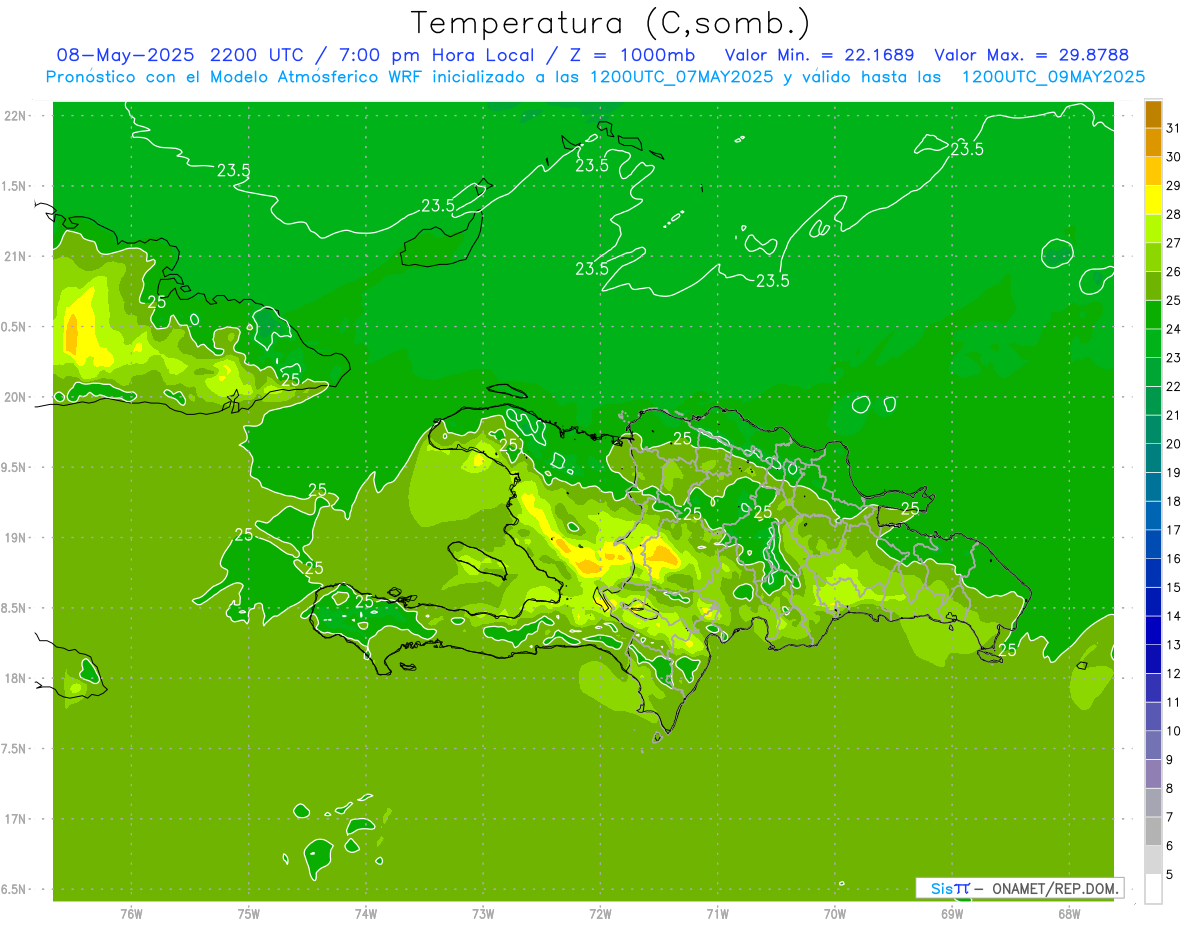Click the "68W" longitude label
The image size is (1200, 927).
point(1069,914)
